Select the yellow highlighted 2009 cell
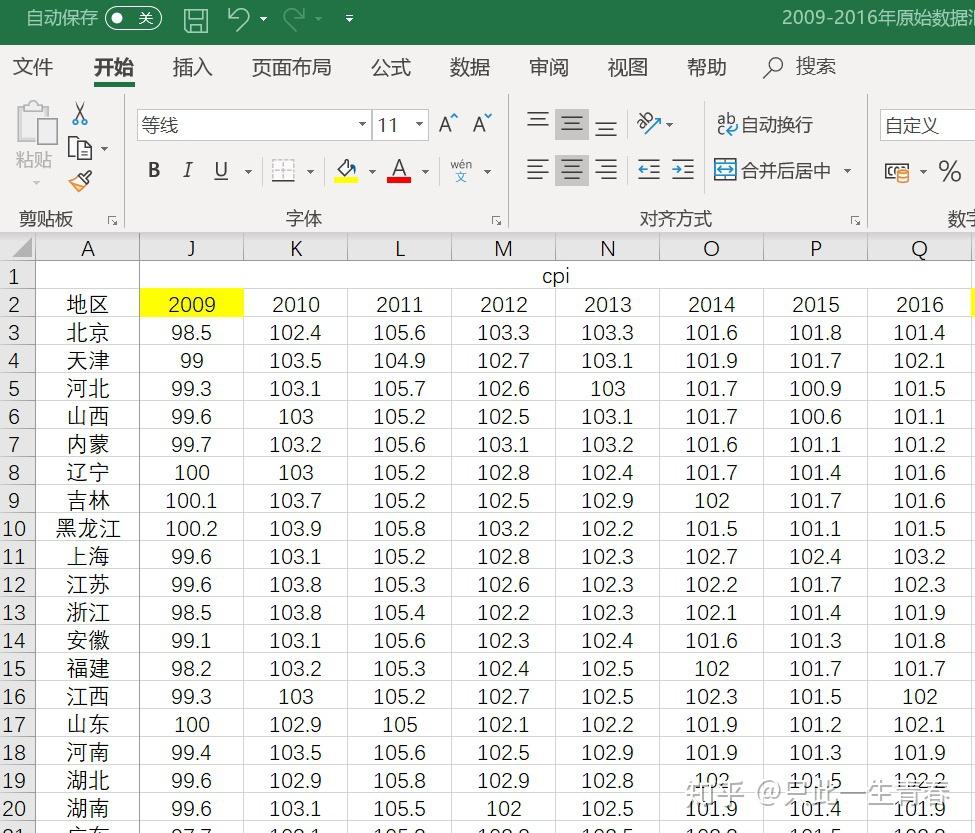975x833 pixels. click(x=191, y=304)
